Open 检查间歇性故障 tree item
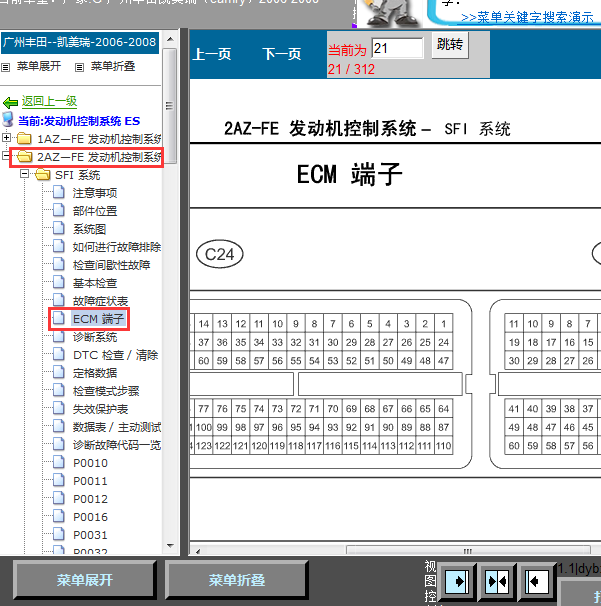 tap(111, 265)
